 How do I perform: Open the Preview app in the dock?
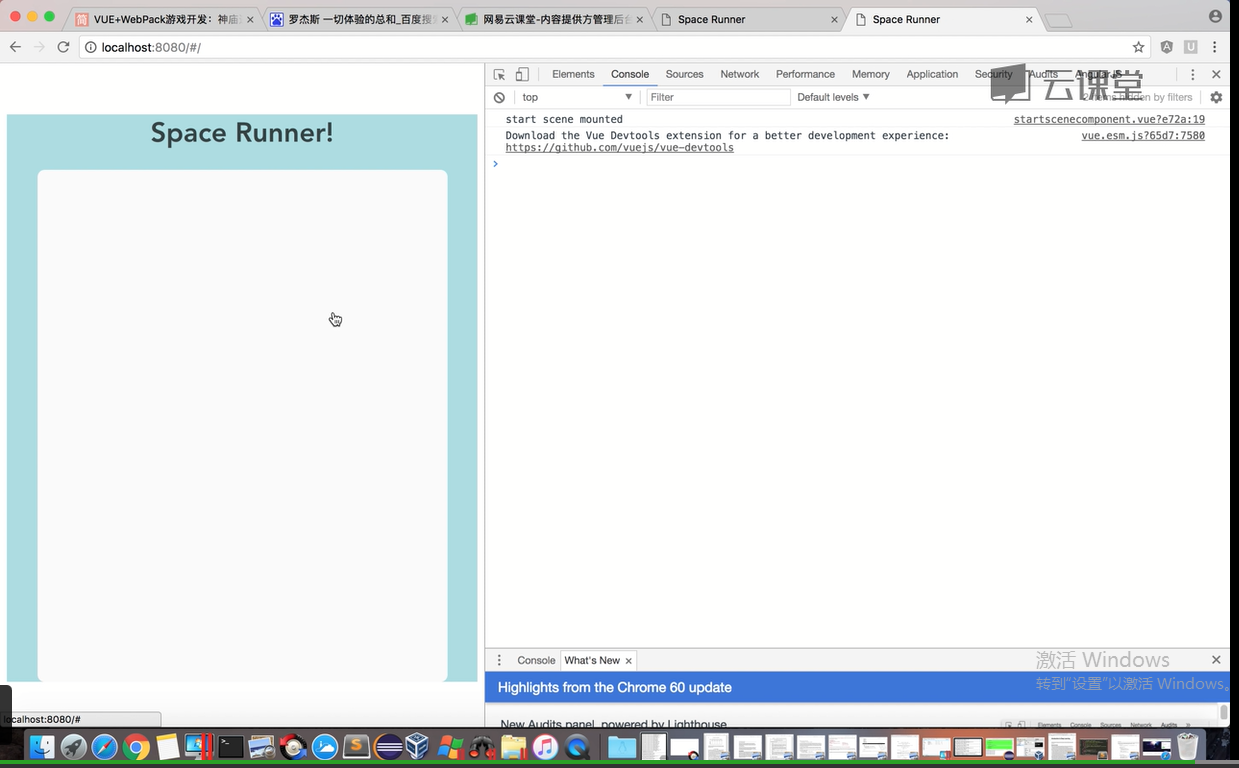coord(261,747)
